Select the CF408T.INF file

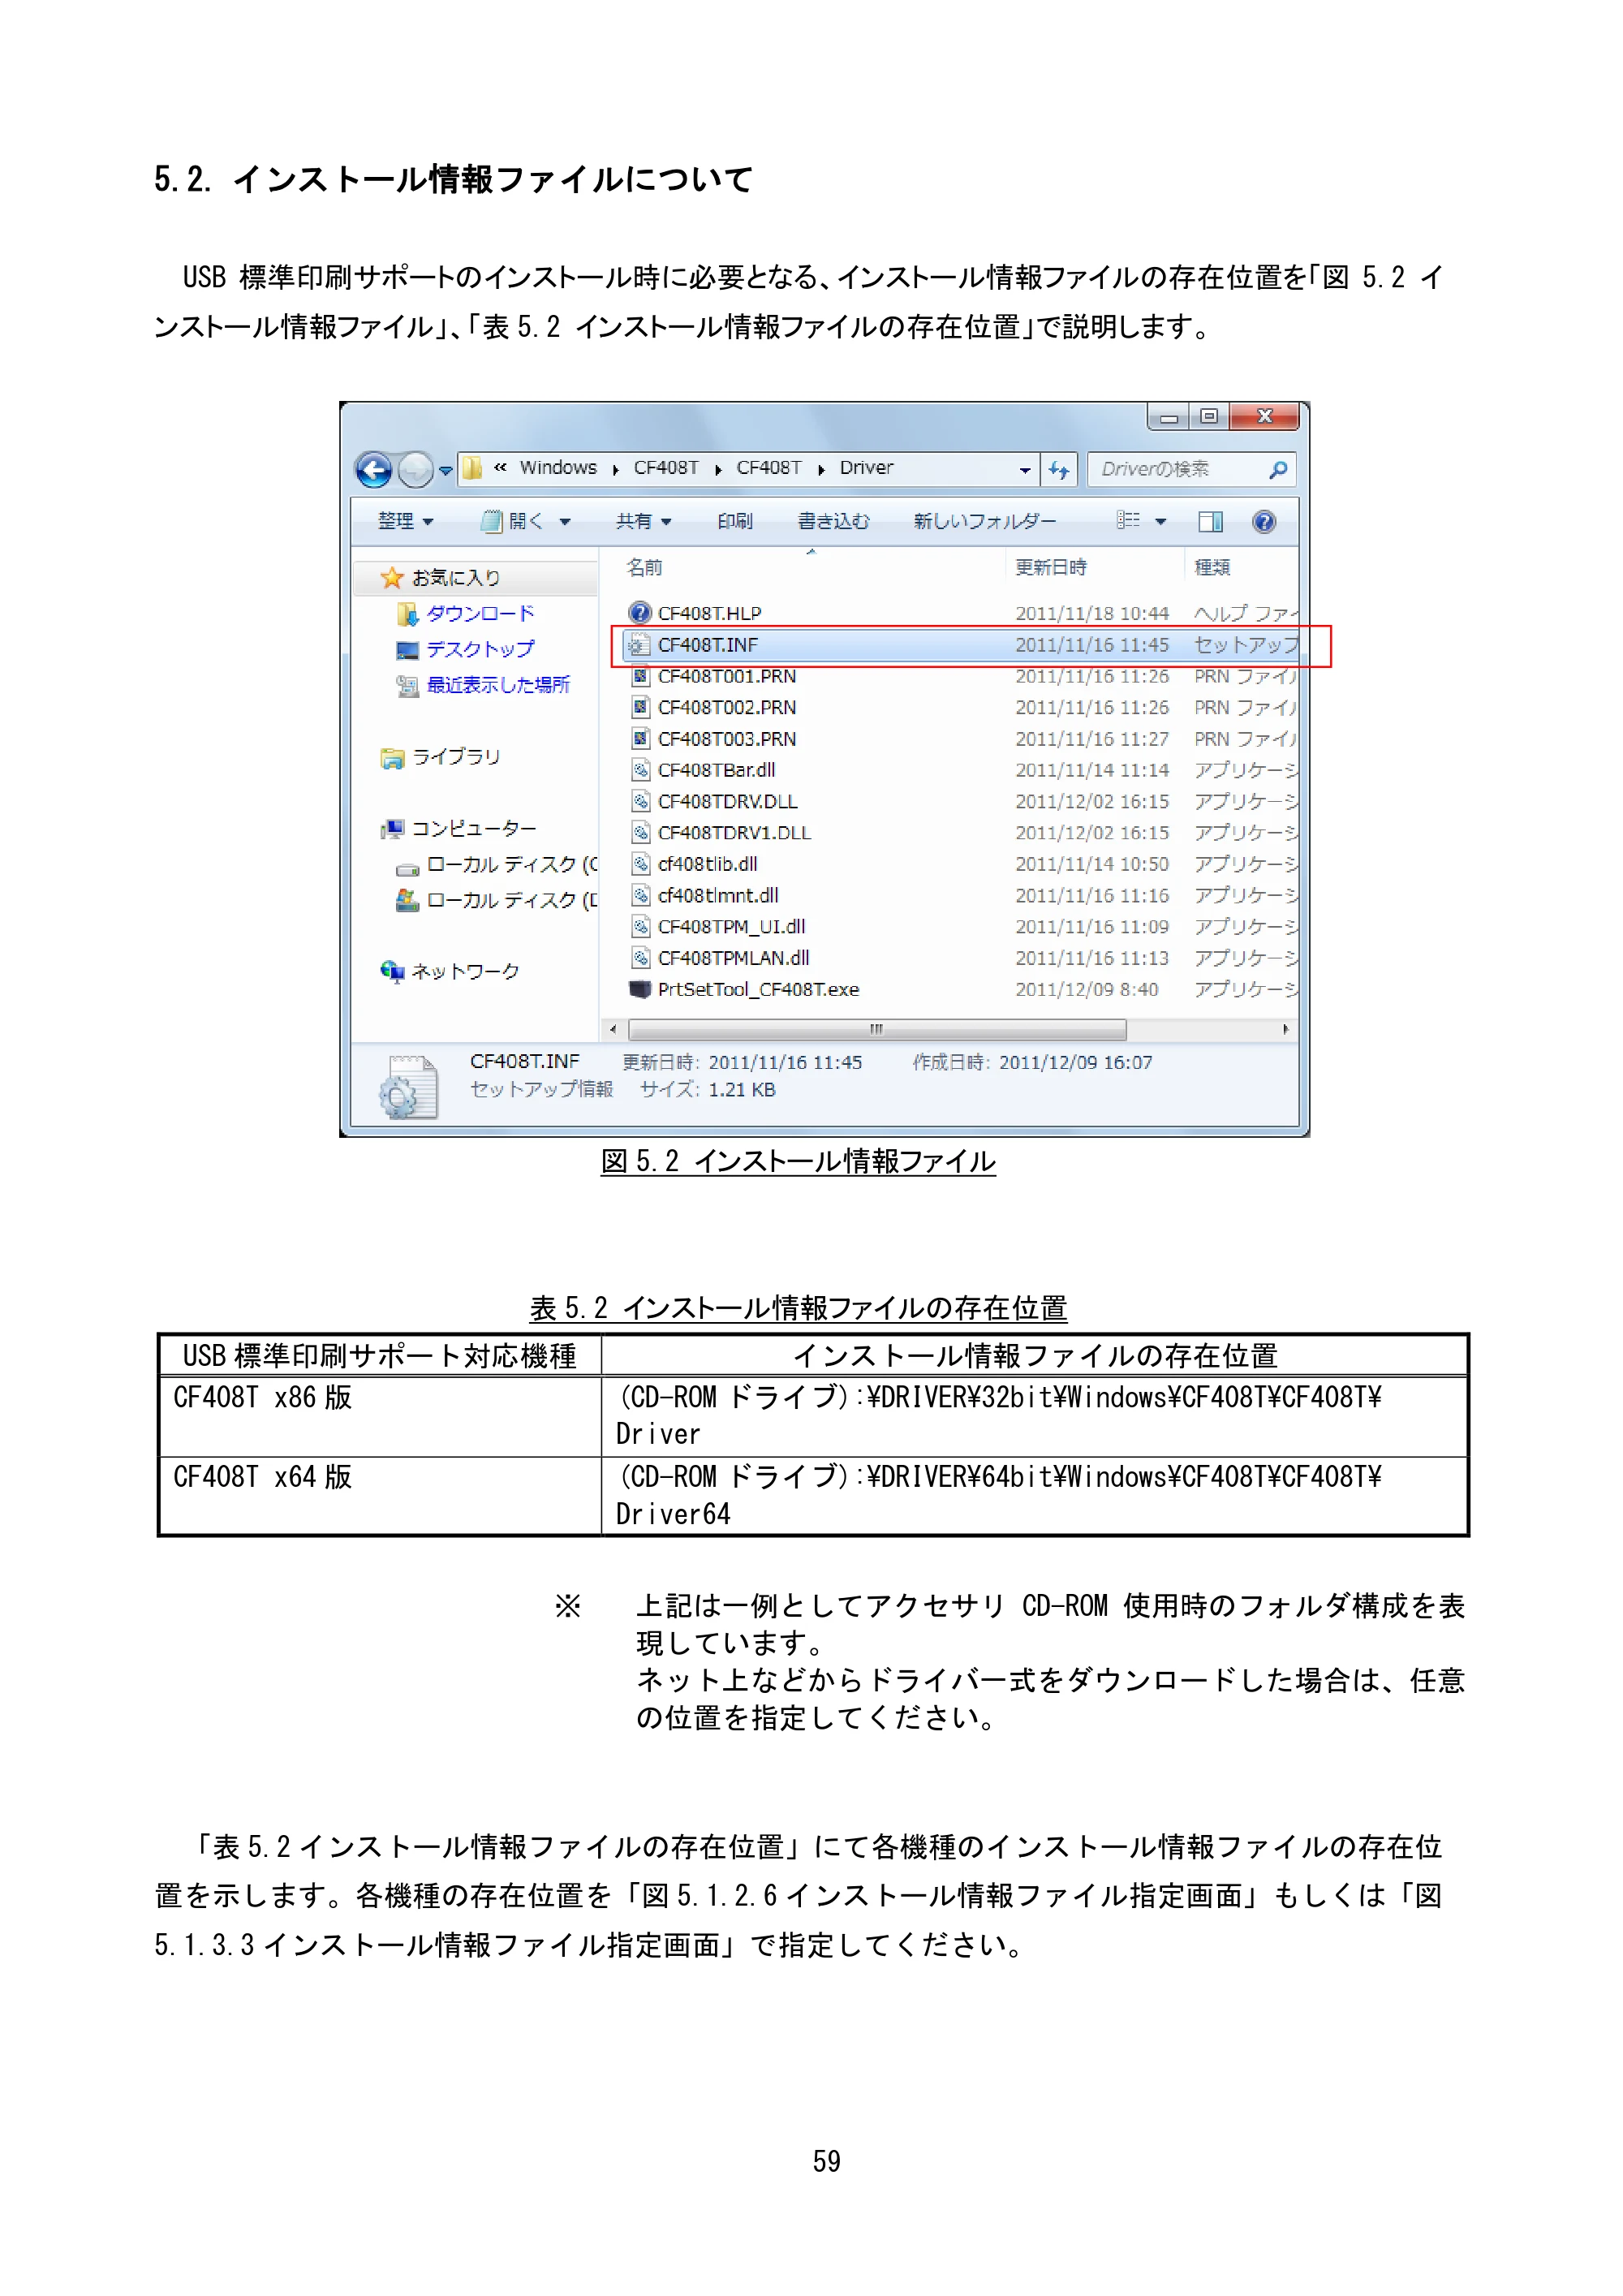click(958, 645)
